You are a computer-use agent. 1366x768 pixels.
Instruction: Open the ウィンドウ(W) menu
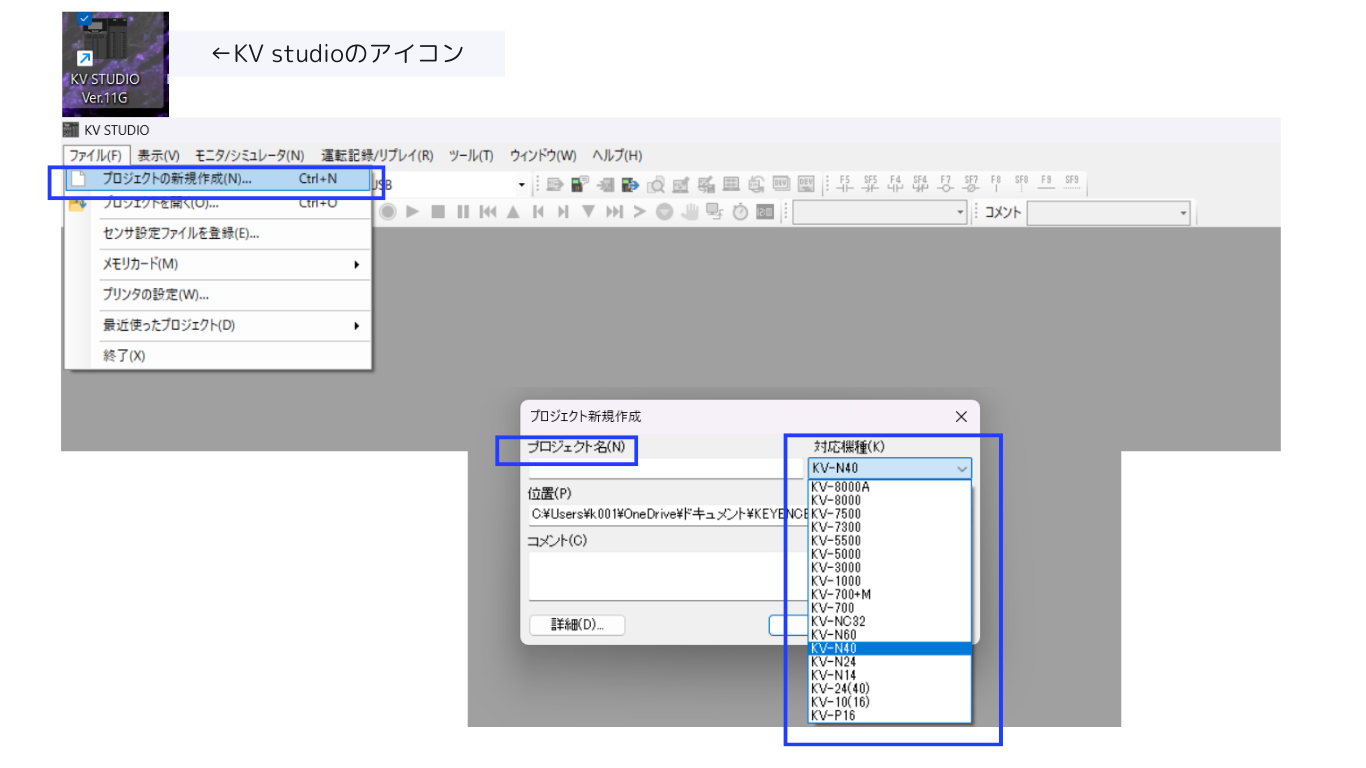click(x=543, y=155)
